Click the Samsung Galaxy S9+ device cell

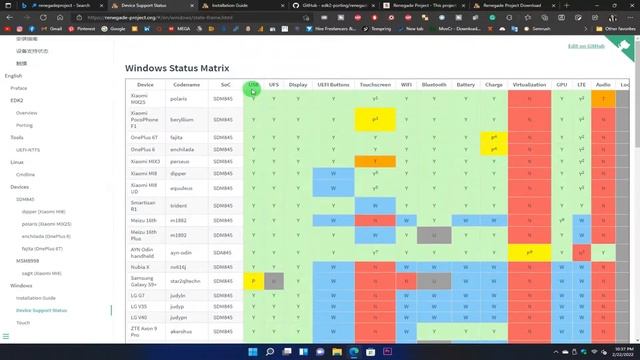pyautogui.click(x=145, y=281)
